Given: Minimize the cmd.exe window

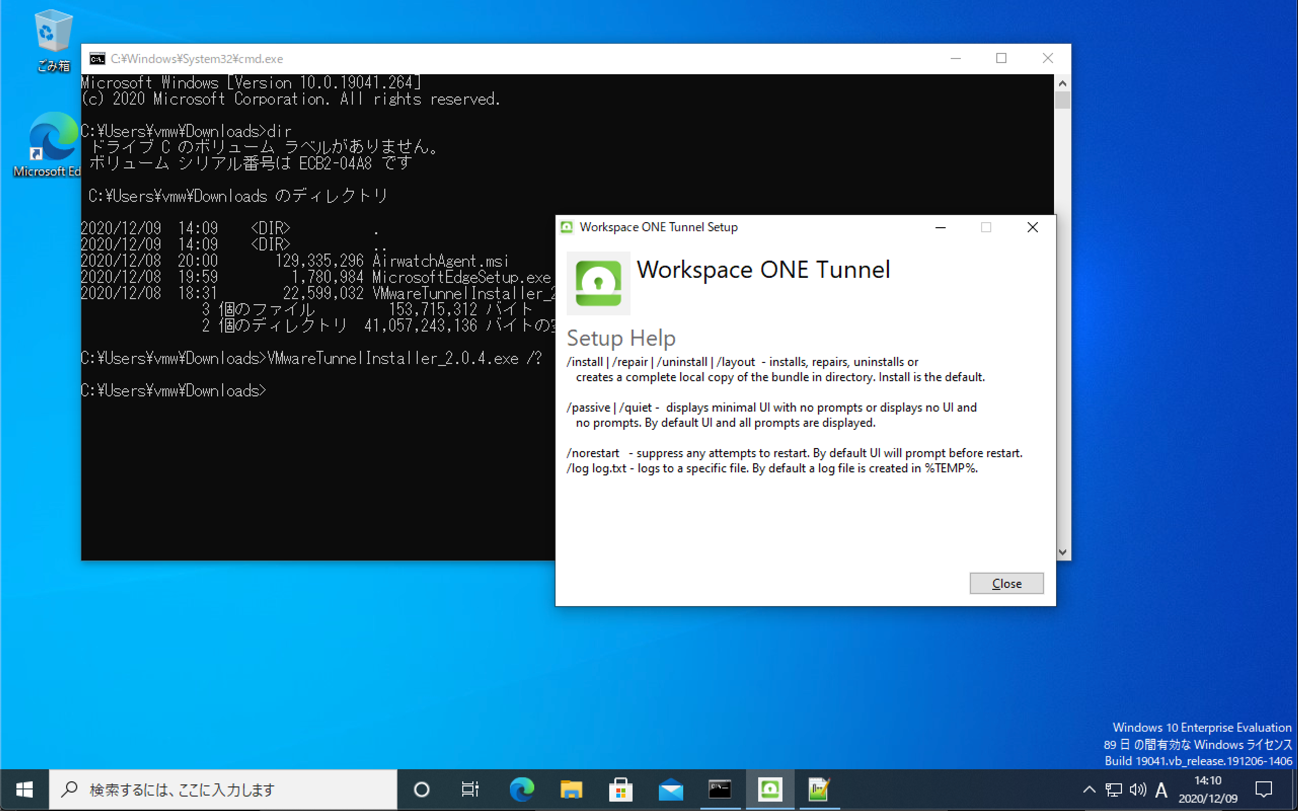Looking at the screenshot, I should (955, 59).
